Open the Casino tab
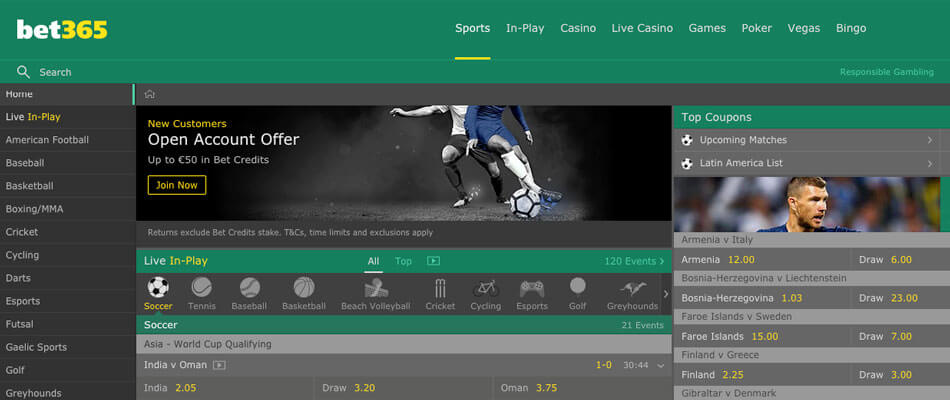The image size is (950, 400). pyautogui.click(x=578, y=28)
